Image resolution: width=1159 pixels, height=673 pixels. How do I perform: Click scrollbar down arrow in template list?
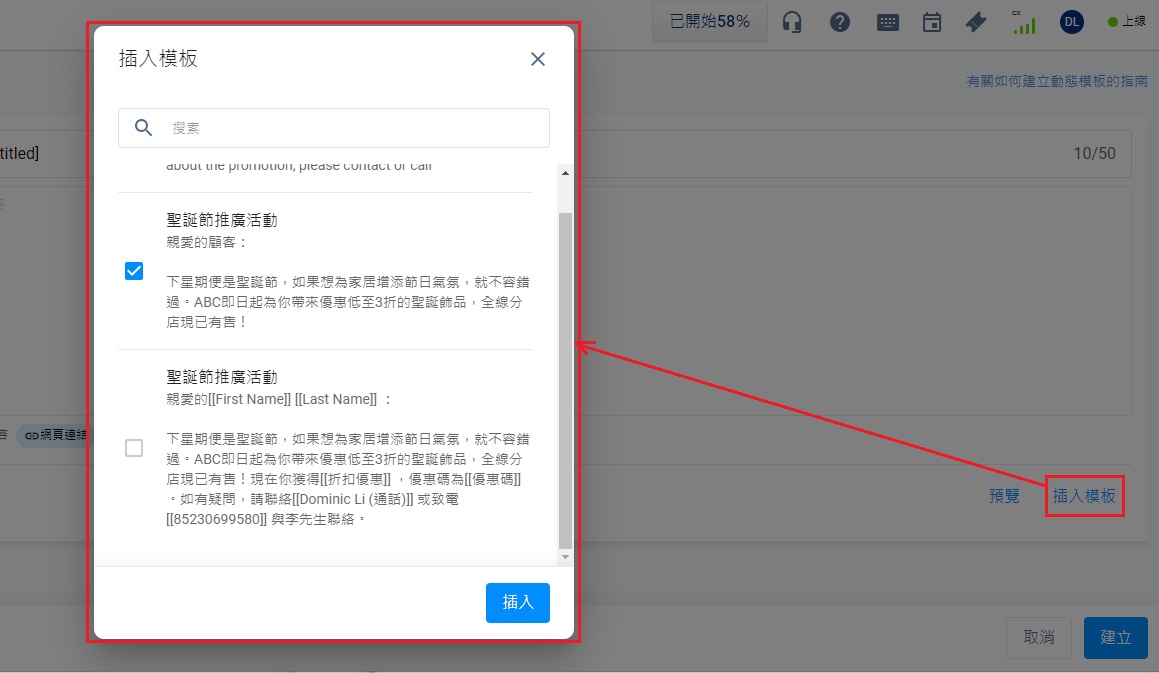[565, 557]
